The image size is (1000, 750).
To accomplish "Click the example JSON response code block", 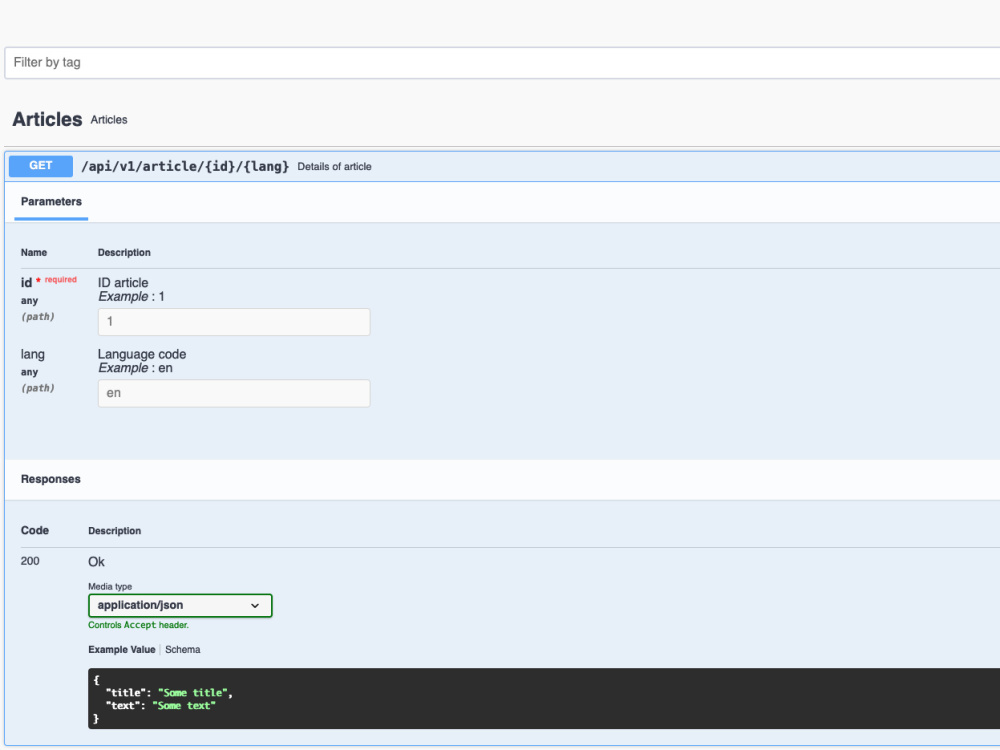I will (x=544, y=698).
